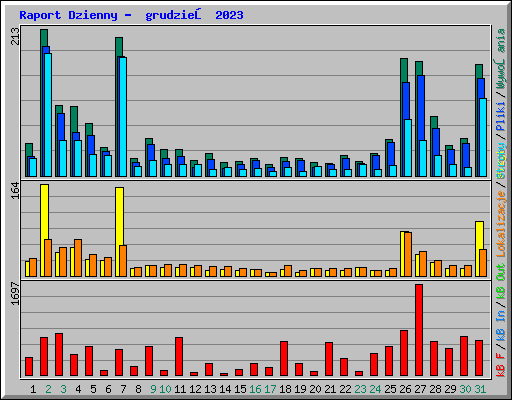Click the orange Lokalizacje legend label
Image resolution: width=512 pixels, height=400 pixels.
(501, 224)
